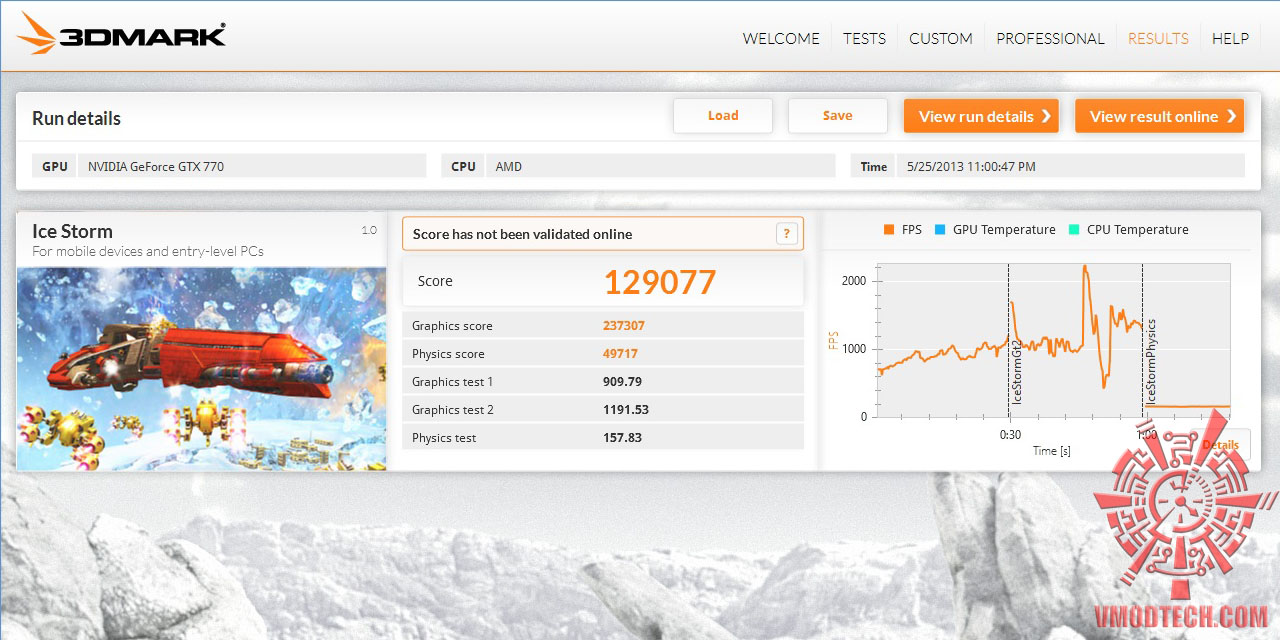
Task: Click the Graphics test 1 value 909.79
Action: [623, 382]
